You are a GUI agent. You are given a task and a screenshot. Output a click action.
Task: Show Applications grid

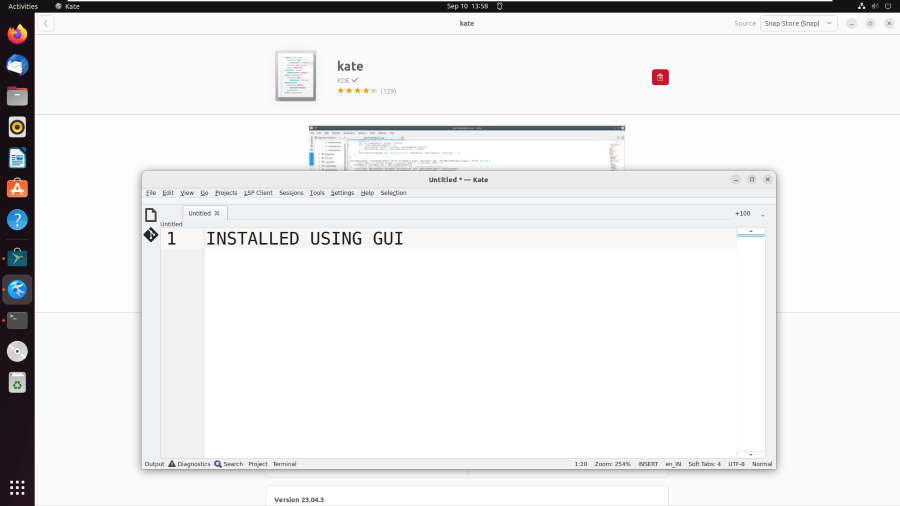[x=17, y=488]
